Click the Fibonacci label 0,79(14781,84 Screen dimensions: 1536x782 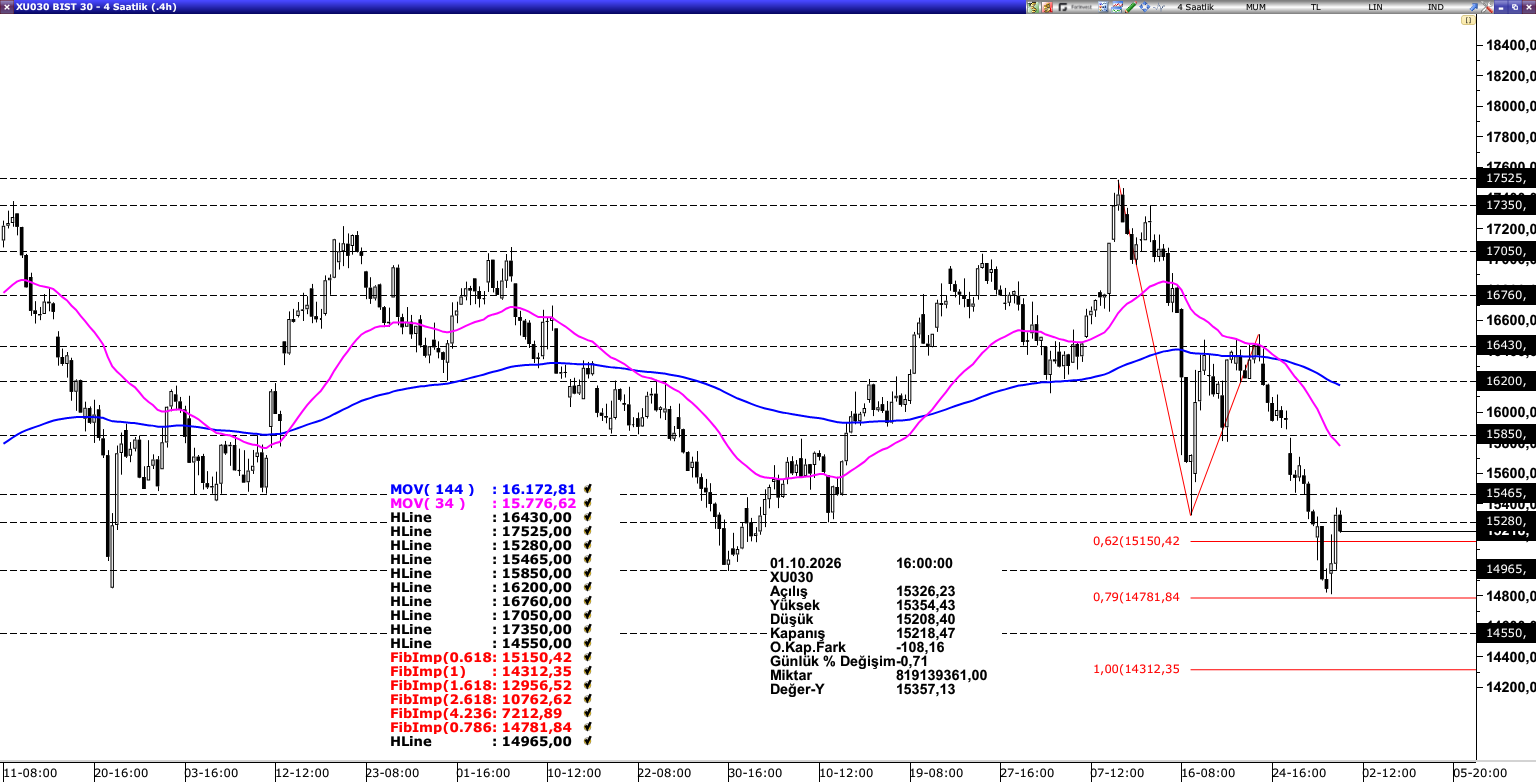point(1136,597)
